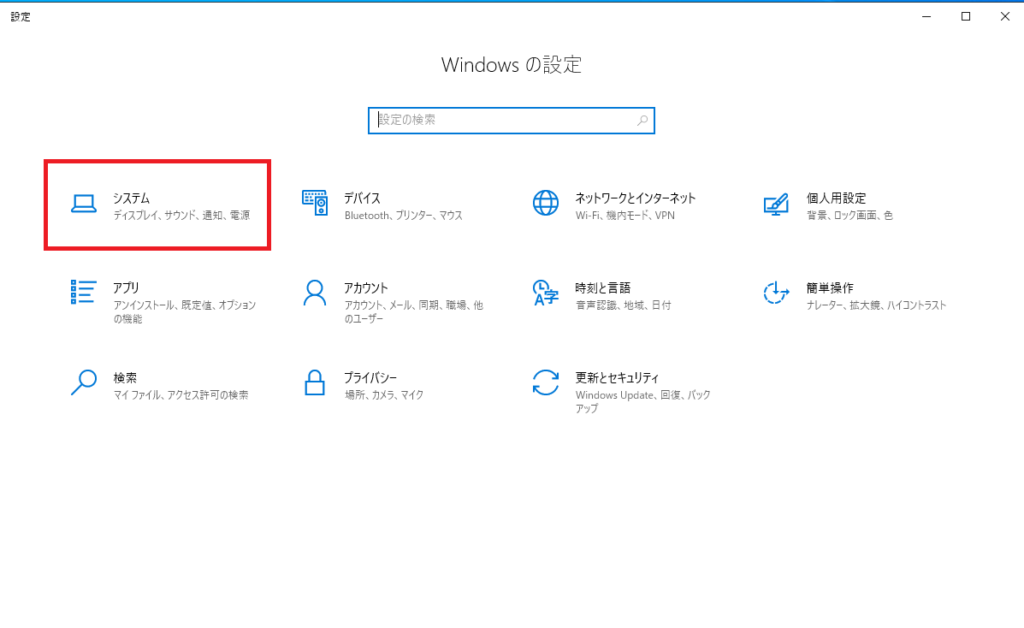Click the circular arrows icon for 更新とセキュリティ
1024x628 pixels.
click(x=545, y=382)
